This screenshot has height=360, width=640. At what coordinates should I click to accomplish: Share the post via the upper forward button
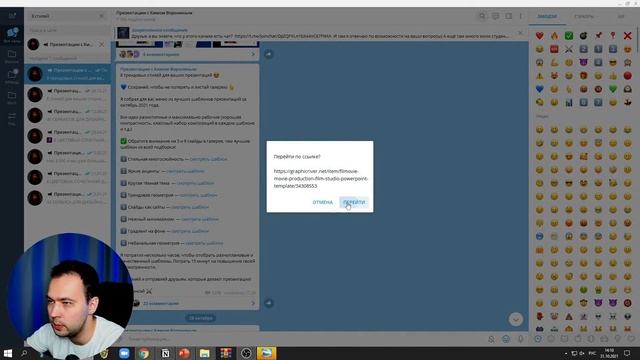[x=269, y=54]
